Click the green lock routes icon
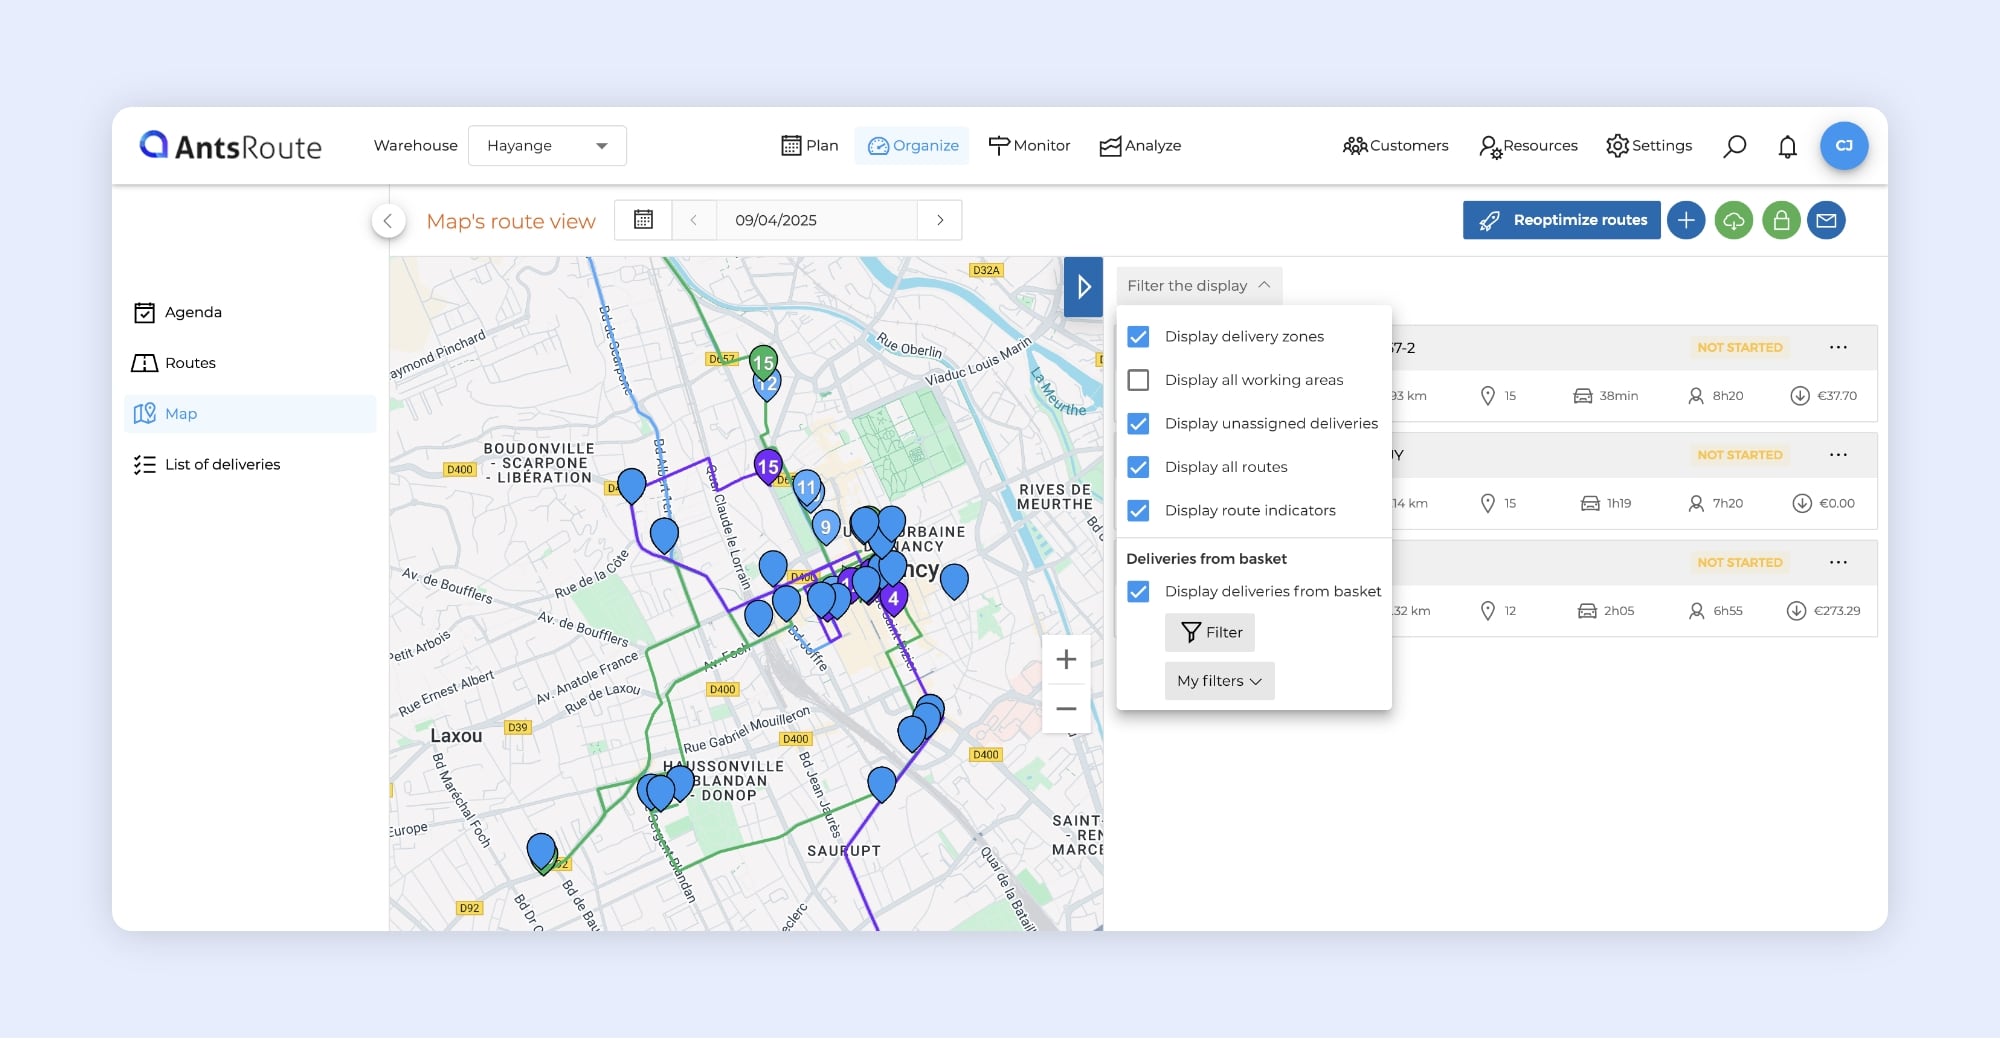 [x=1781, y=220]
